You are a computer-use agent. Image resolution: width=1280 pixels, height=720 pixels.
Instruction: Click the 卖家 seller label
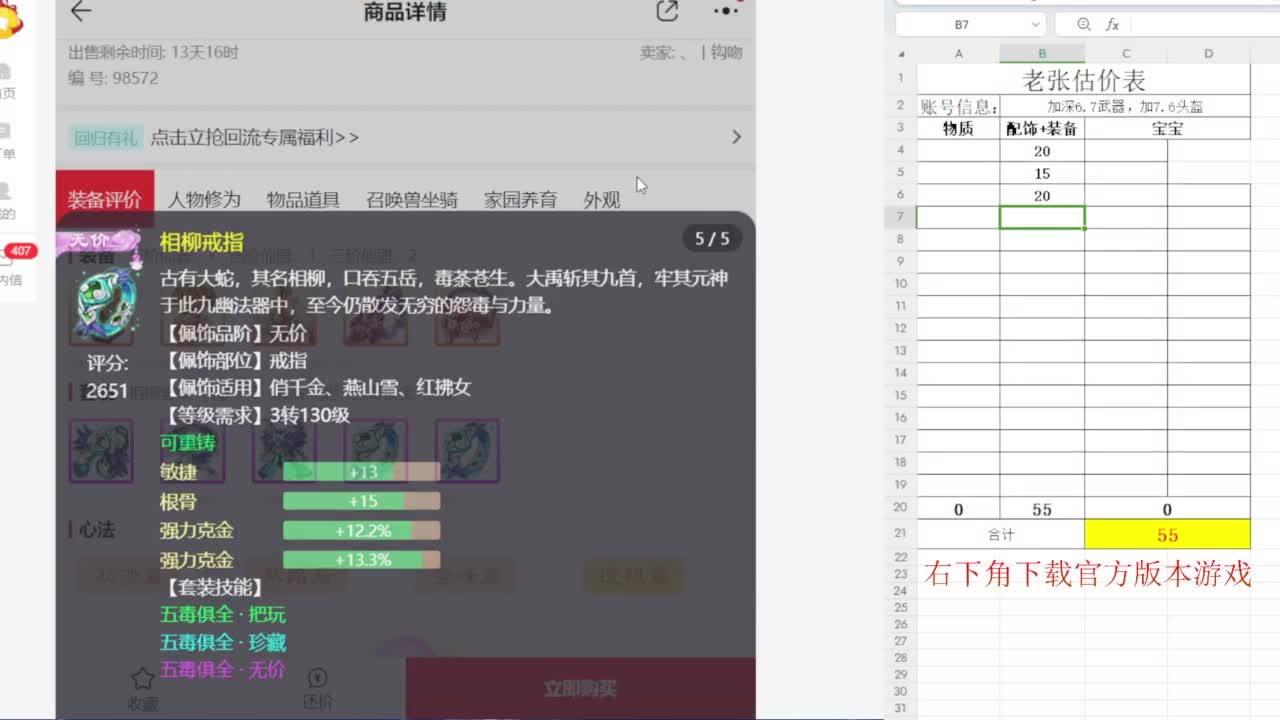[x=662, y=52]
